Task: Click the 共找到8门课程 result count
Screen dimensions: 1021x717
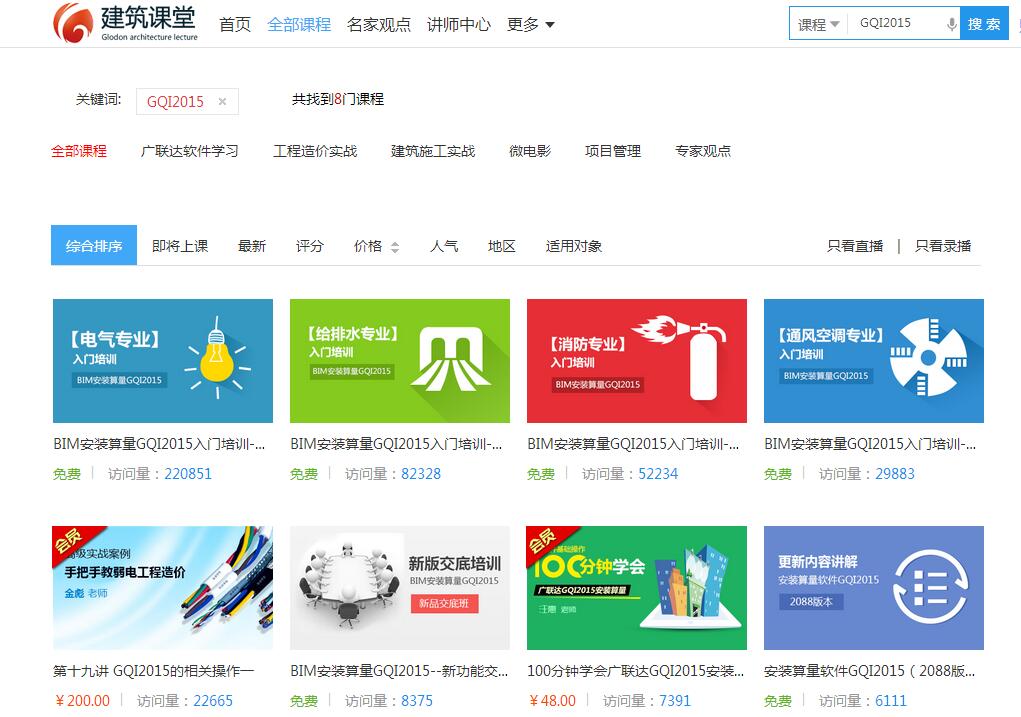Action: click(338, 99)
